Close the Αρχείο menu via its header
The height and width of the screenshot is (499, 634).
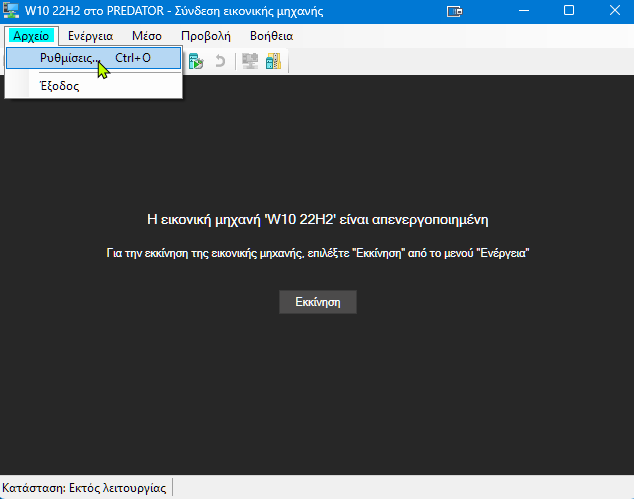pyautogui.click(x=31, y=36)
